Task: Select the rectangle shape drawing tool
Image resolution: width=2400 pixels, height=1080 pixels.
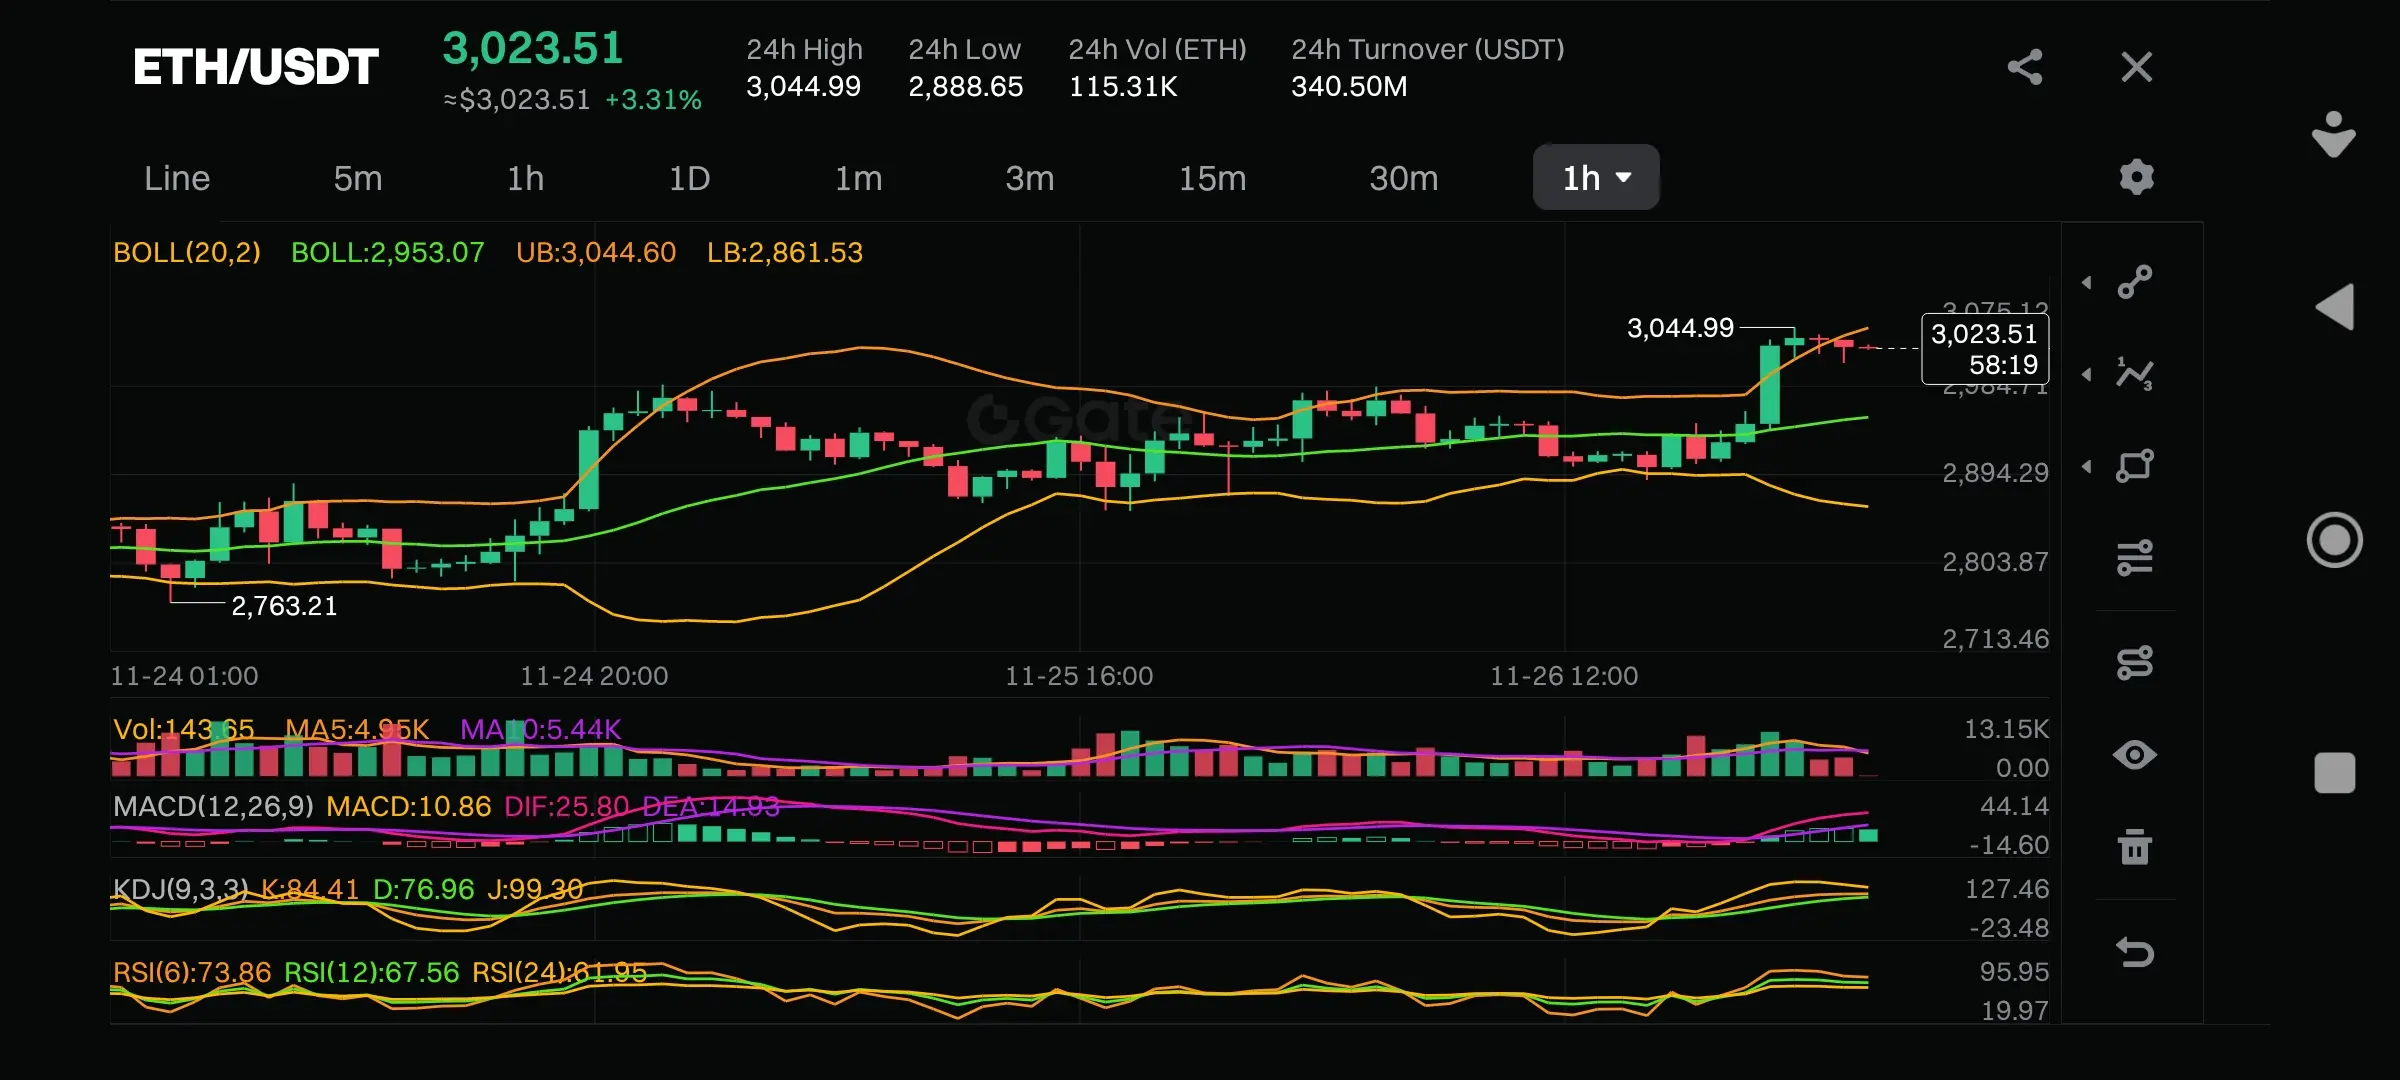Action: [x=2135, y=466]
